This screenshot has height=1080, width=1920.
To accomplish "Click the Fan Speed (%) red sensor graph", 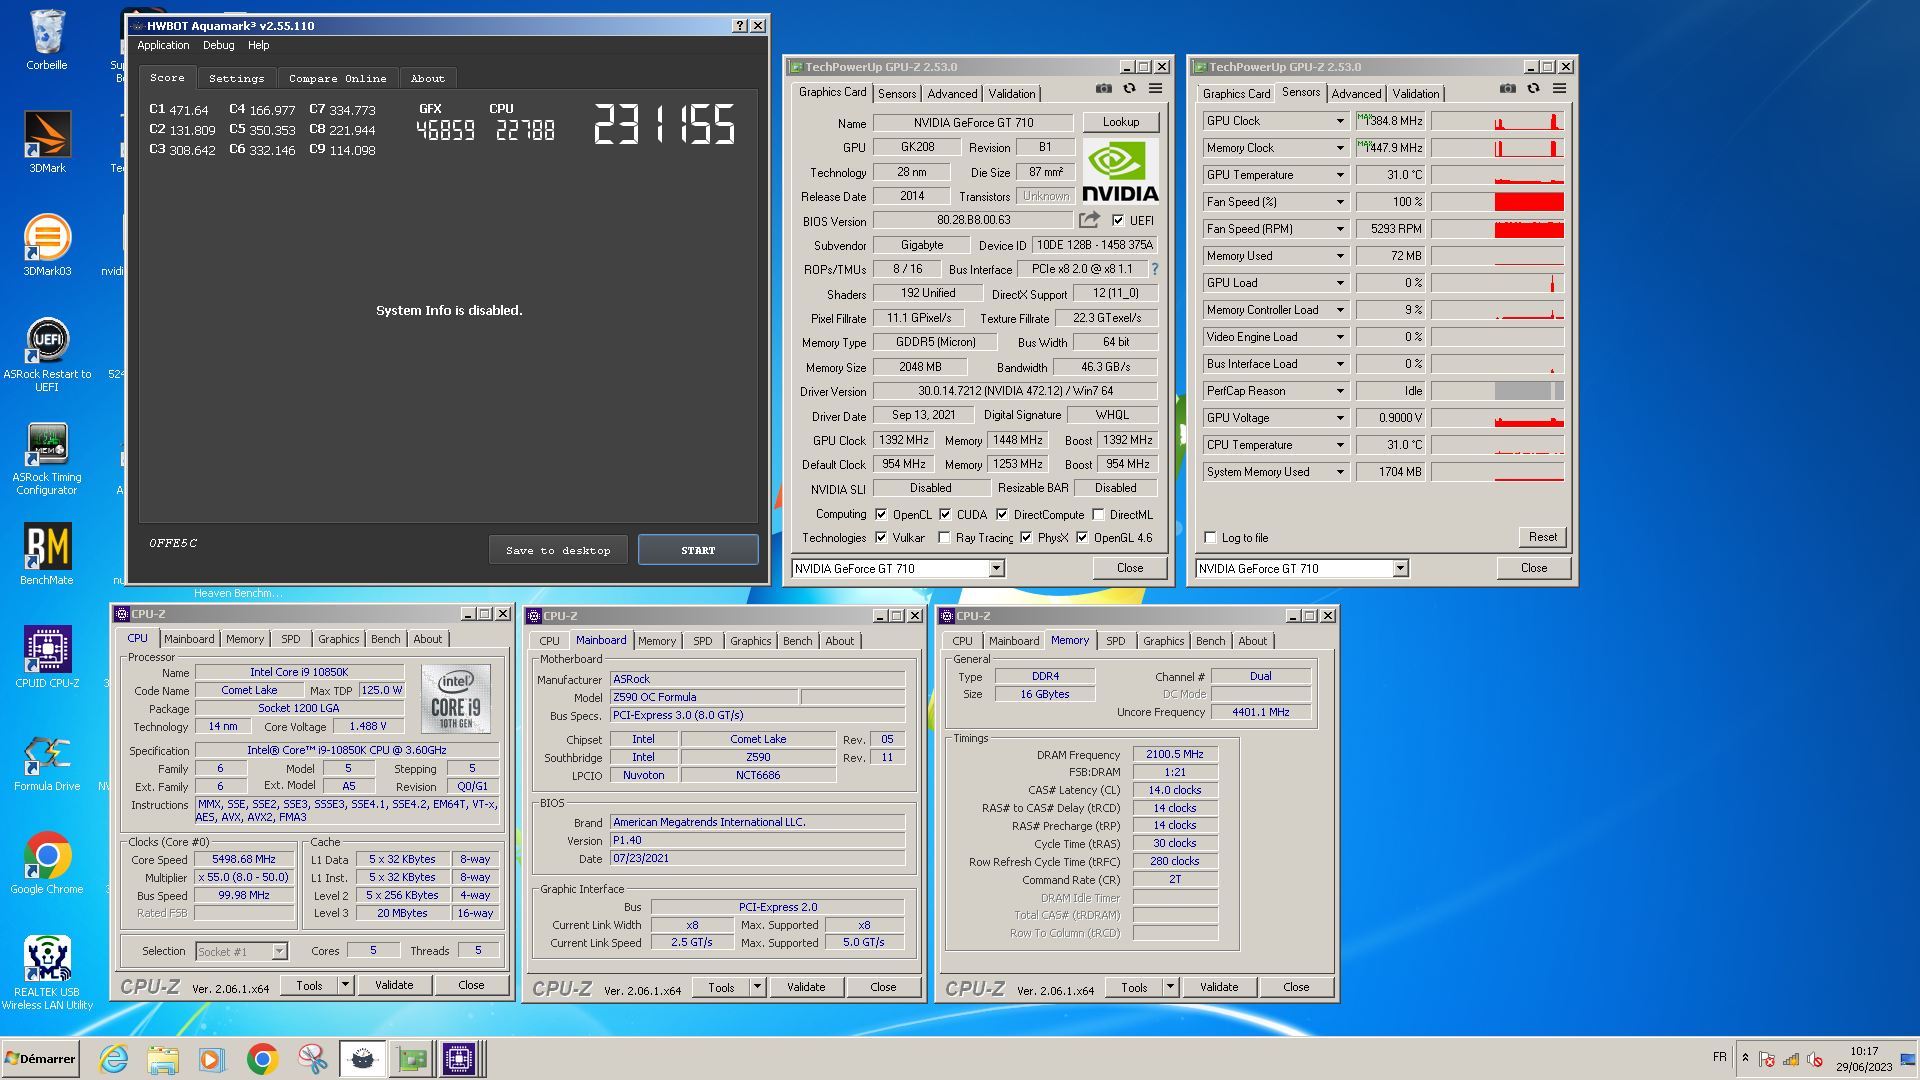I will pos(1497,202).
